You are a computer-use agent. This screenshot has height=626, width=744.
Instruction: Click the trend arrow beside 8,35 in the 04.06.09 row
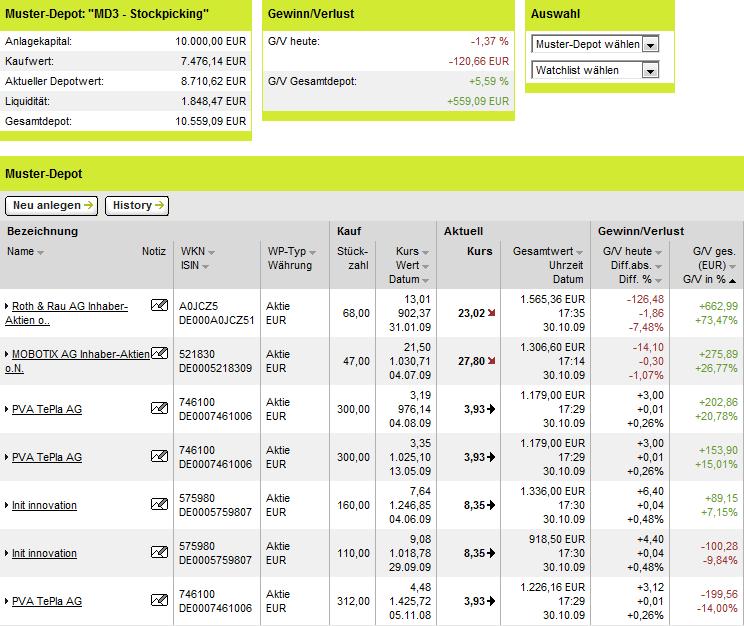click(x=491, y=505)
